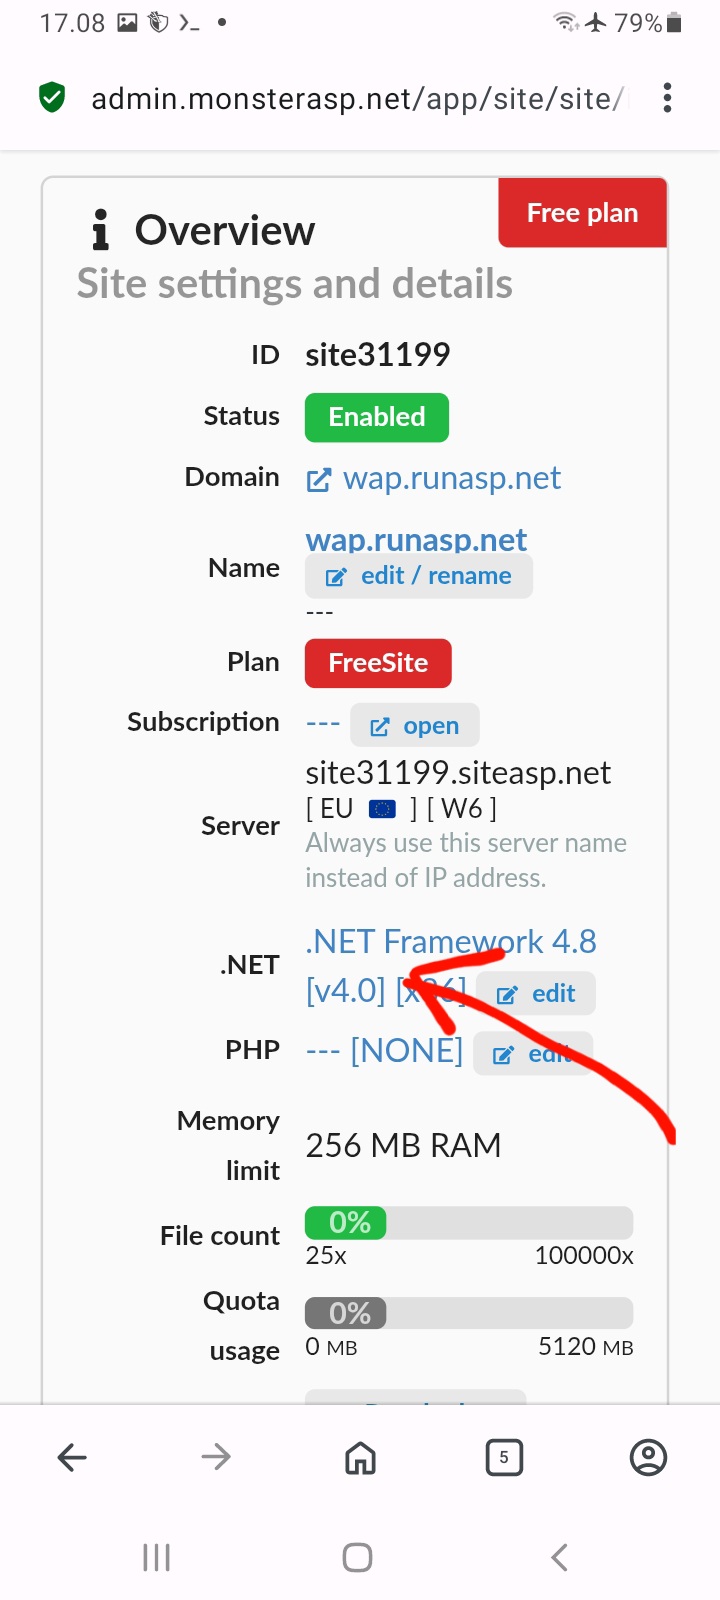
Task: Open the tab switcher showing 5 tabs
Action: [x=504, y=1457]
